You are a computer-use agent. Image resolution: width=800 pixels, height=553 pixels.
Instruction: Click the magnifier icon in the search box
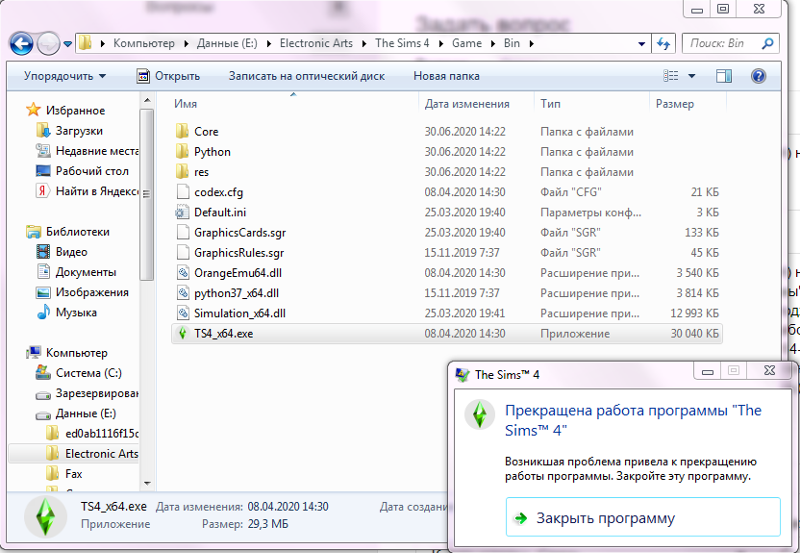(767, 44)
